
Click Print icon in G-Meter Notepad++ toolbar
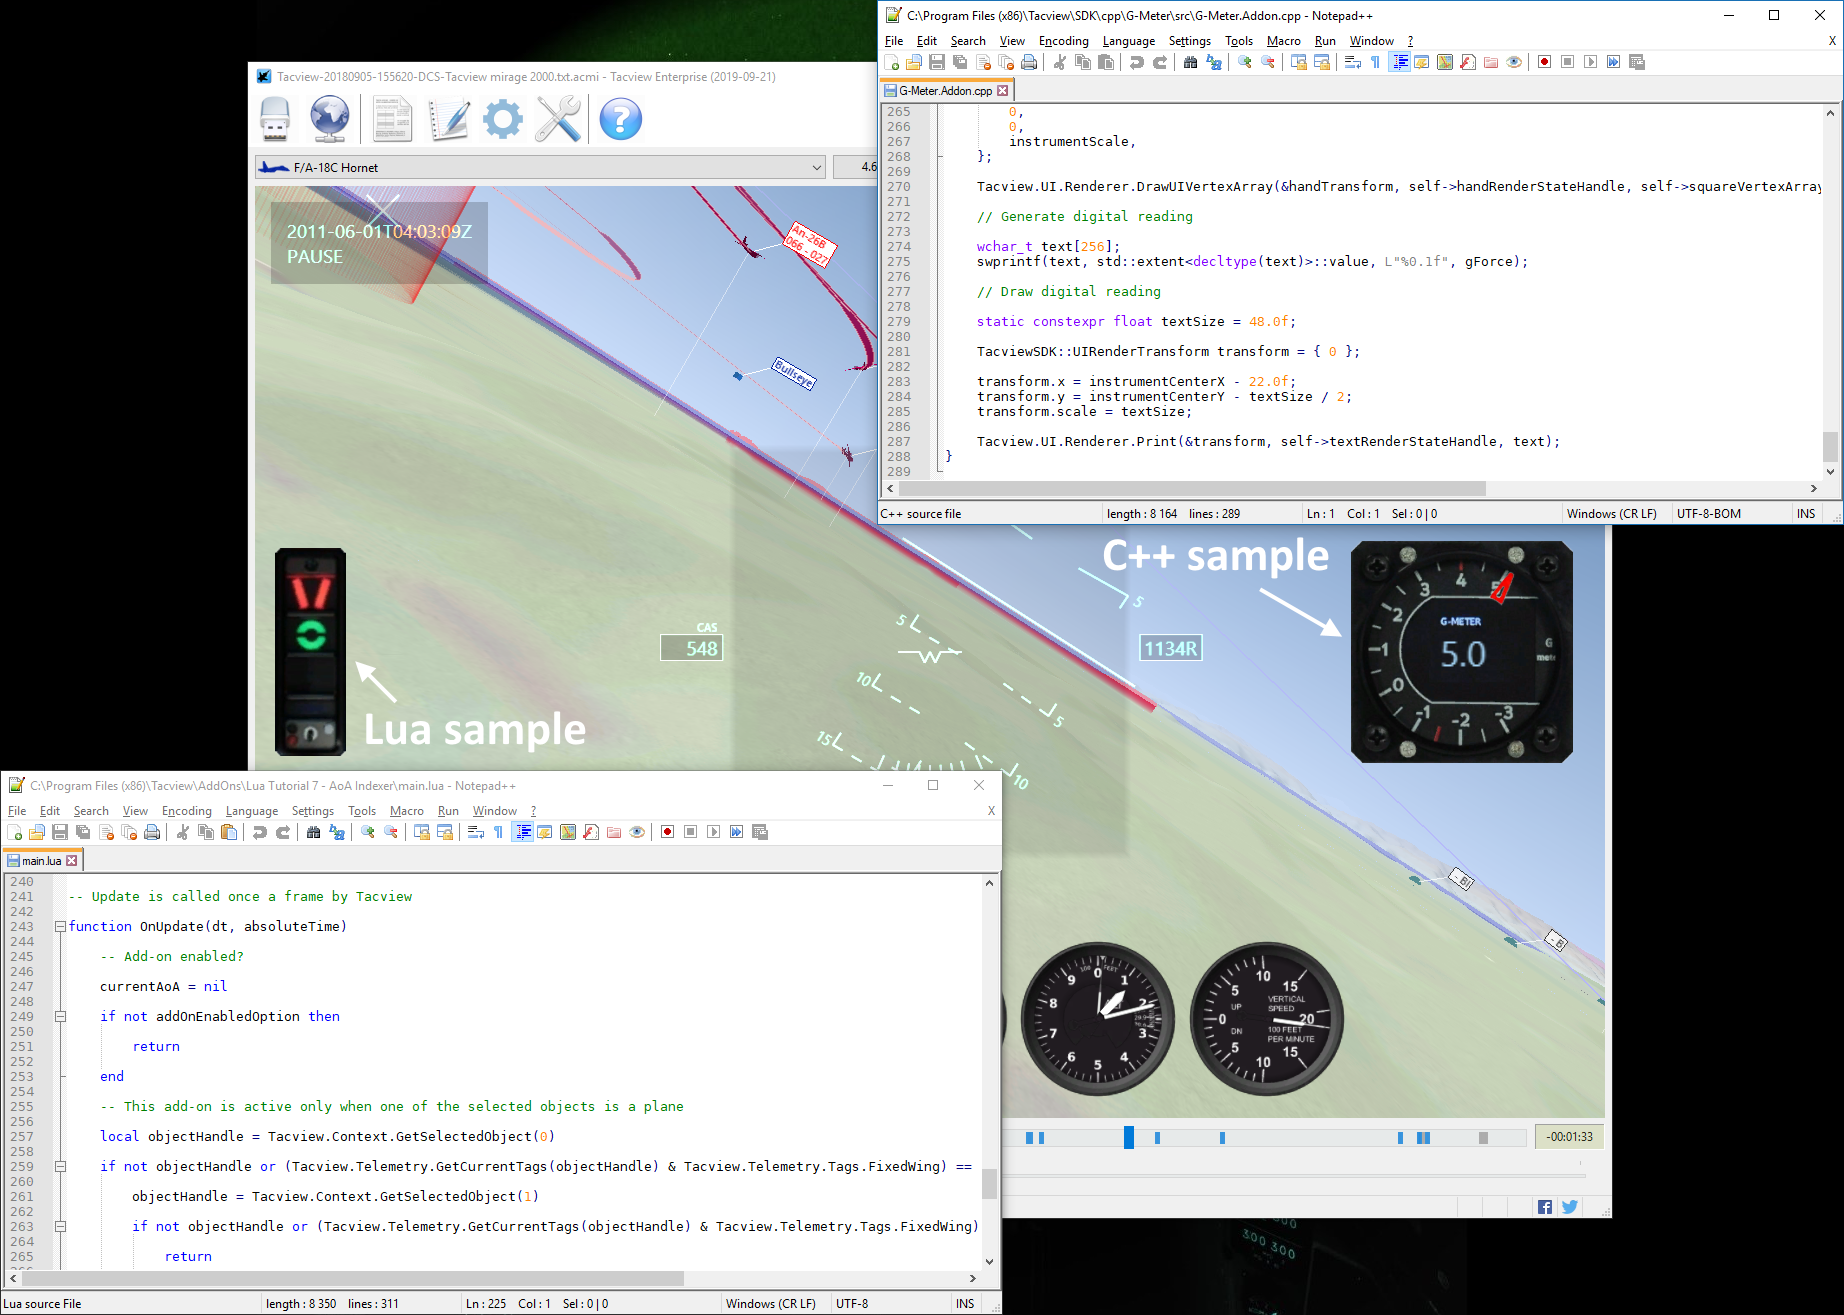tap(1029, 62)
